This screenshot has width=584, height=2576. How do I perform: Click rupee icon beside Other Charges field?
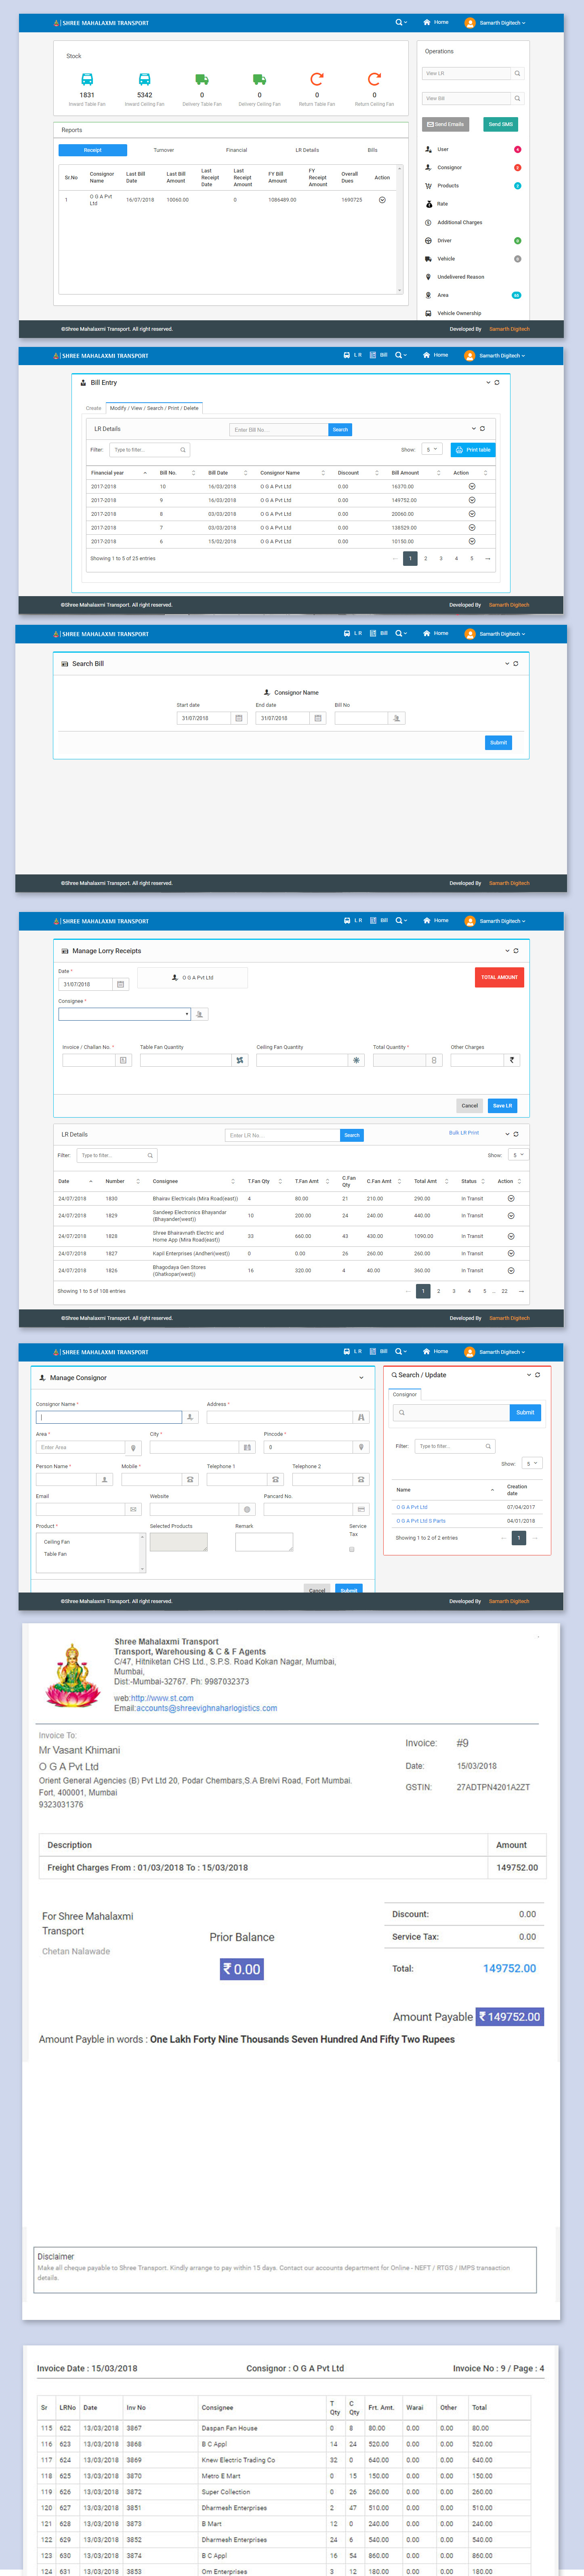pos(512,1060)
